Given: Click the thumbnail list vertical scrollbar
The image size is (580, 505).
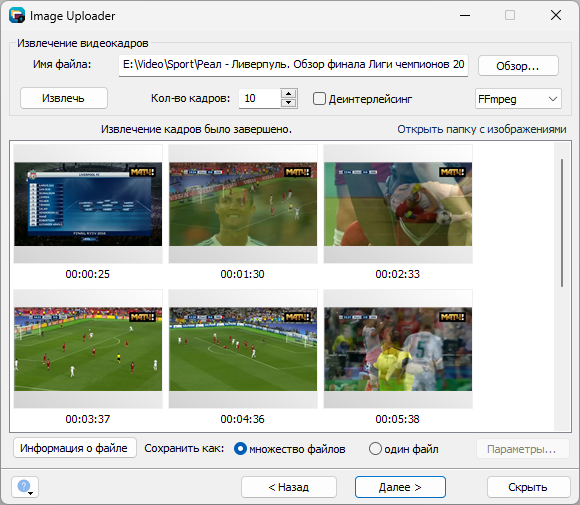Looking at the screenshot, I should (562, 223).
